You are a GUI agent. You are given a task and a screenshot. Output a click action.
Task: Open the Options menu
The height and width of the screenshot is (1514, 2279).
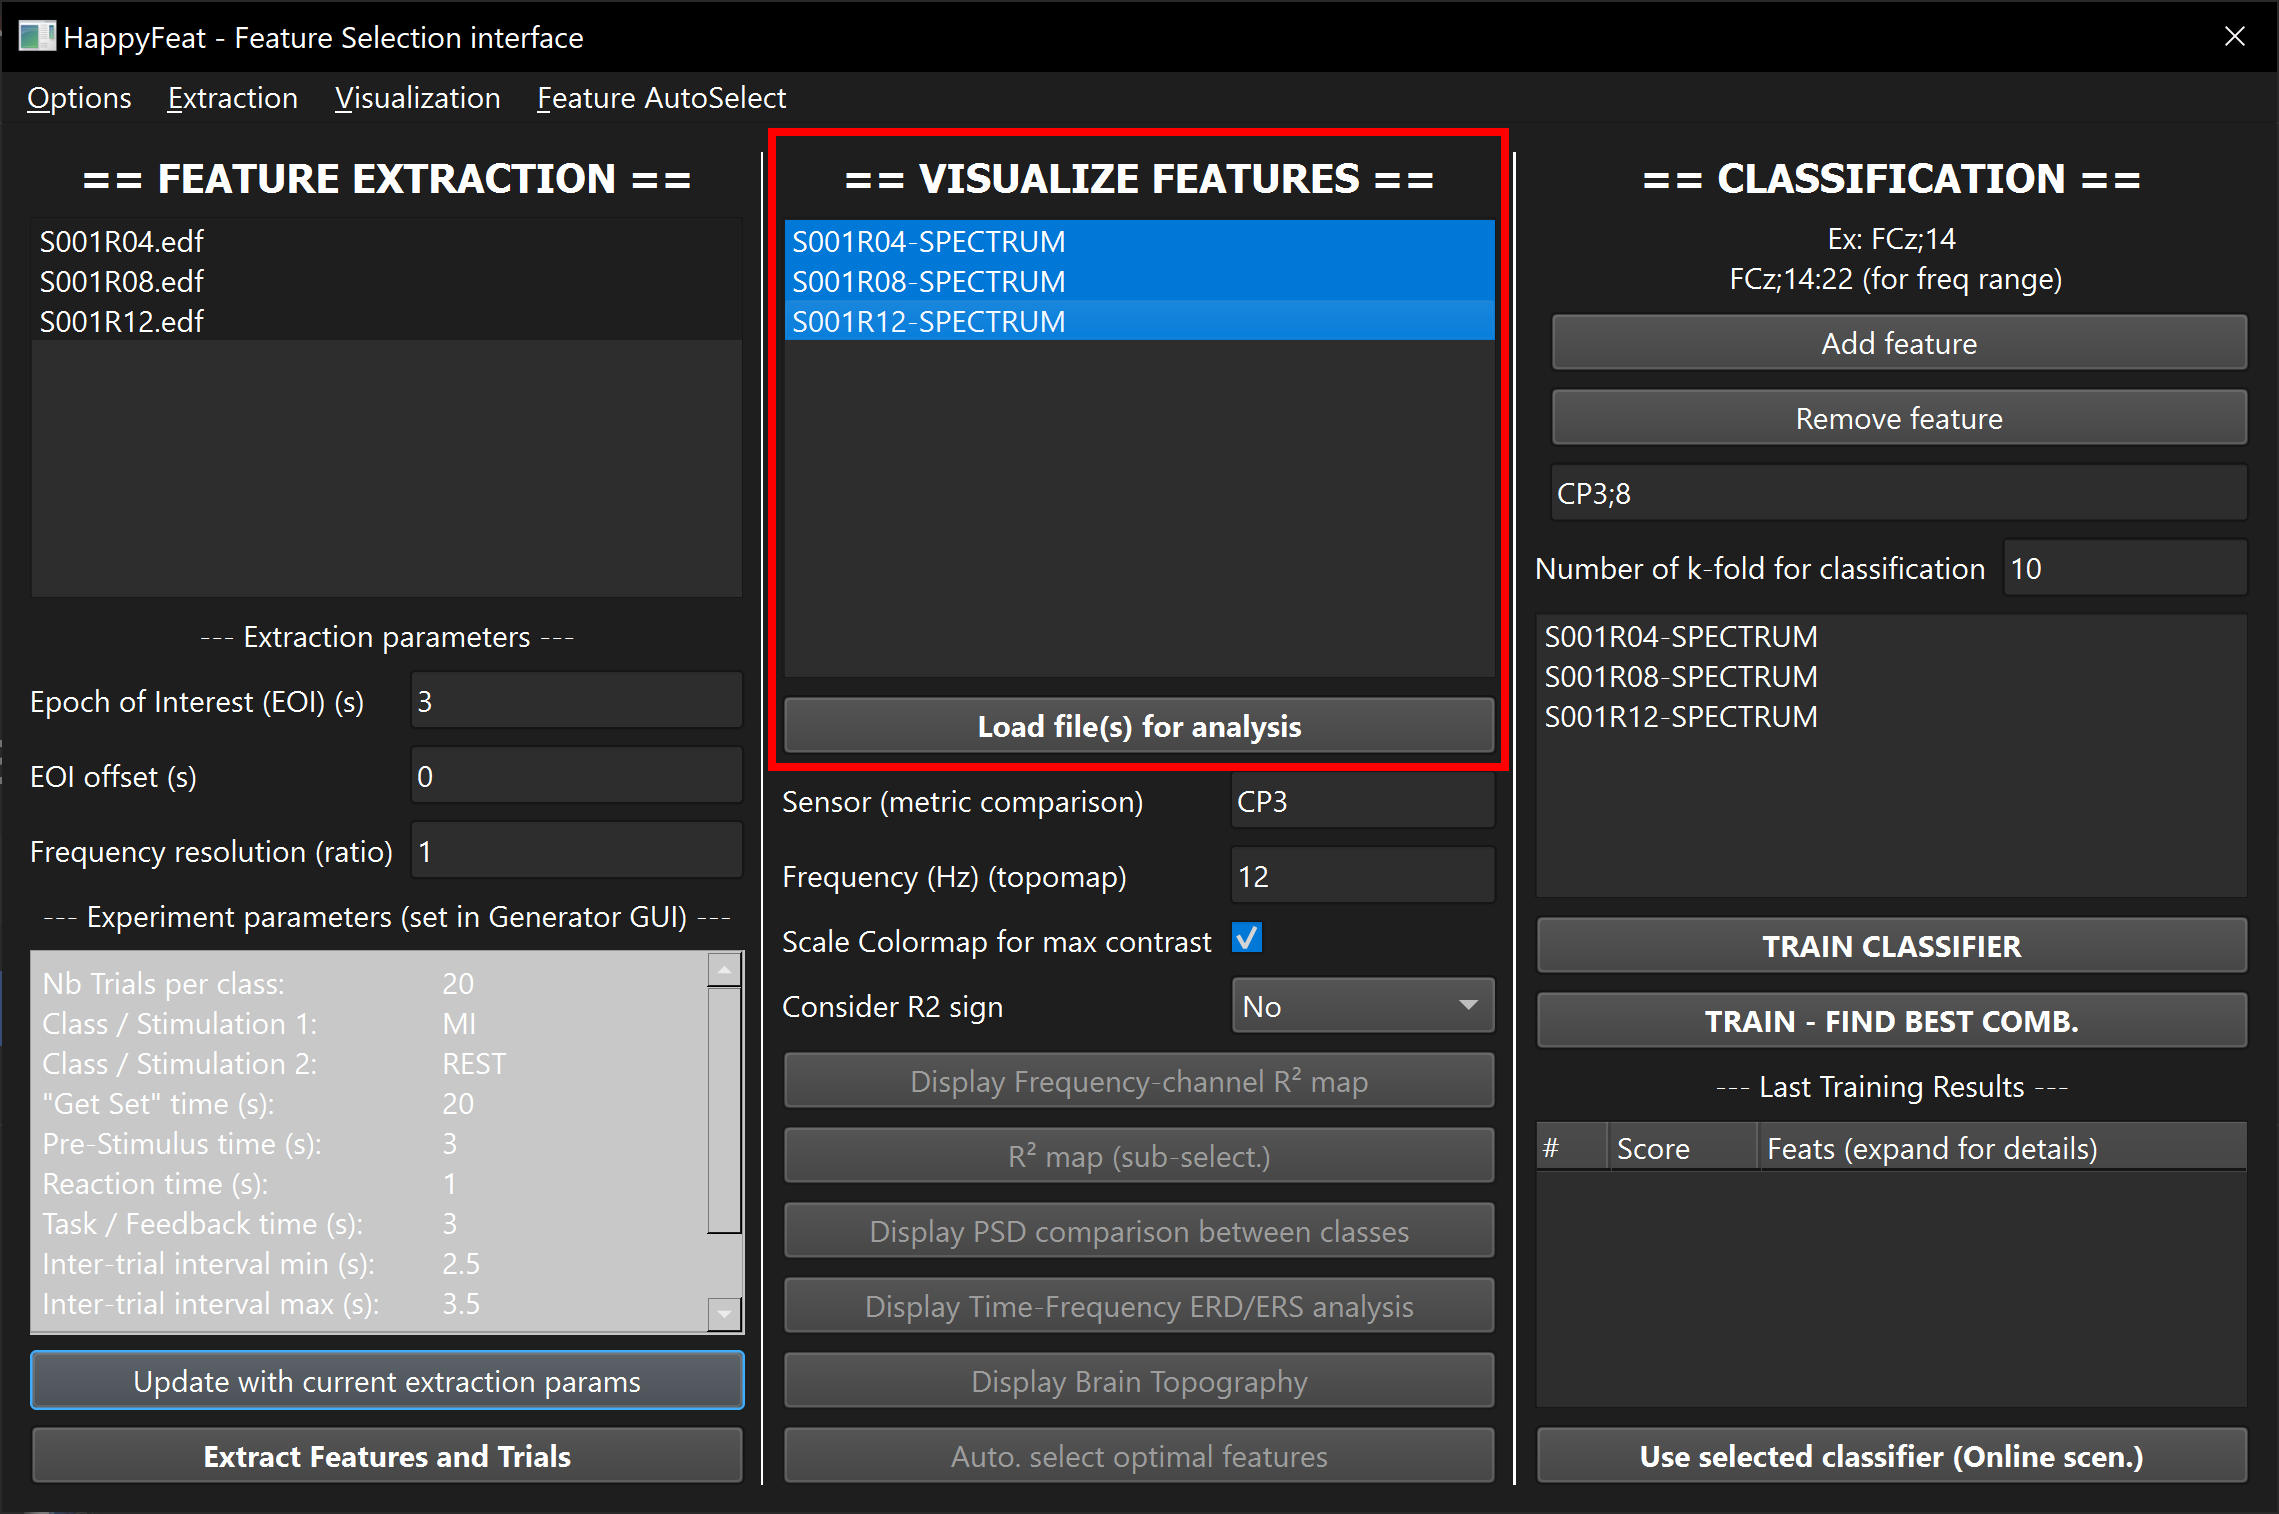coord(79,98)
